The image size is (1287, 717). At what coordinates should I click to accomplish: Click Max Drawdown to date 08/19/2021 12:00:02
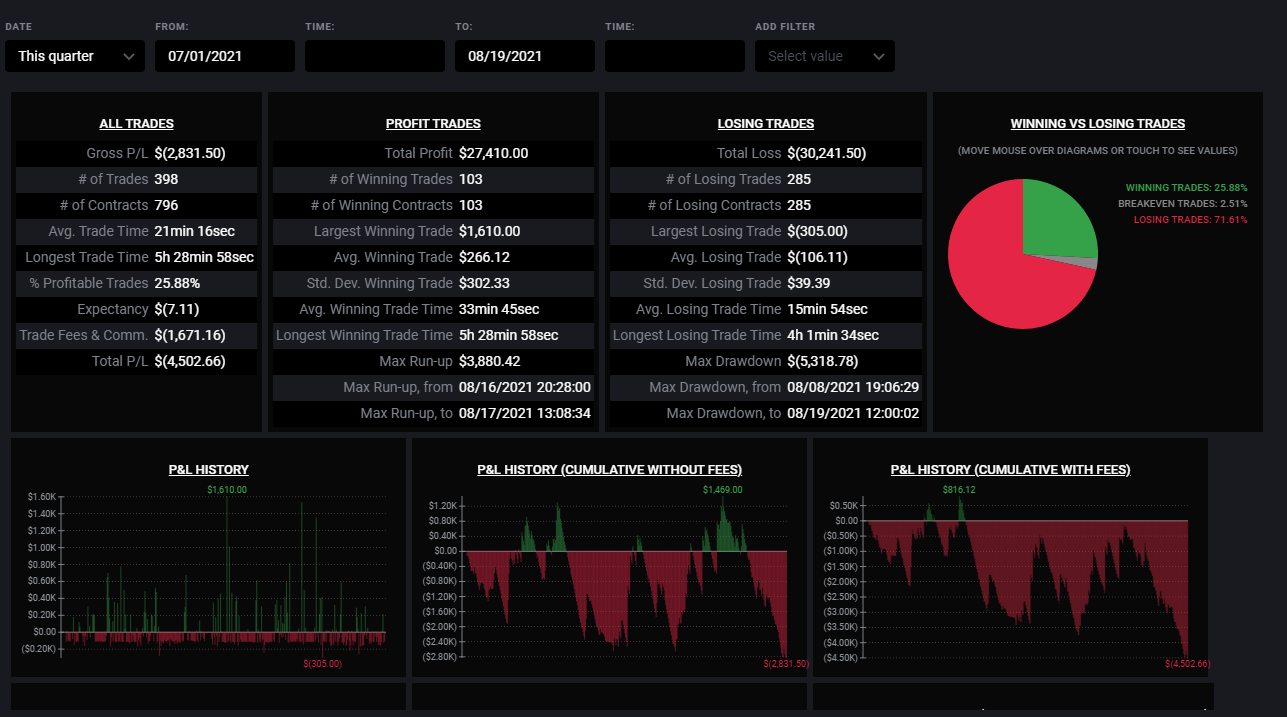coord(853,413)
